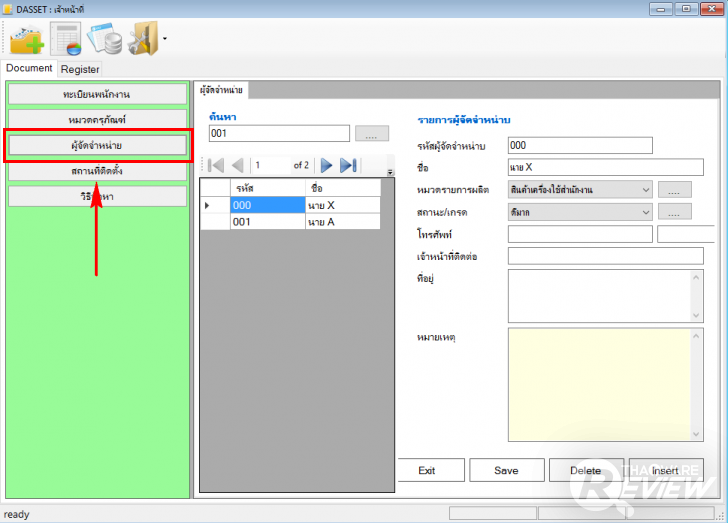The width and height of the screenshot is (728, 523).
Task: Click the DASSET title bar app icon
Action: pyautogui.click(x=7, y=9)
